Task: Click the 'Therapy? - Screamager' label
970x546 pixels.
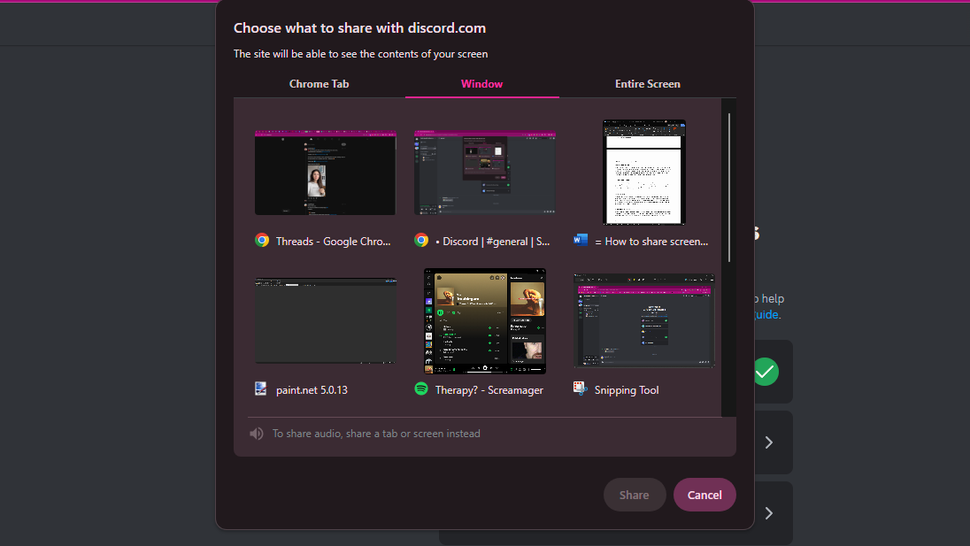Action: tap(489, 390)
